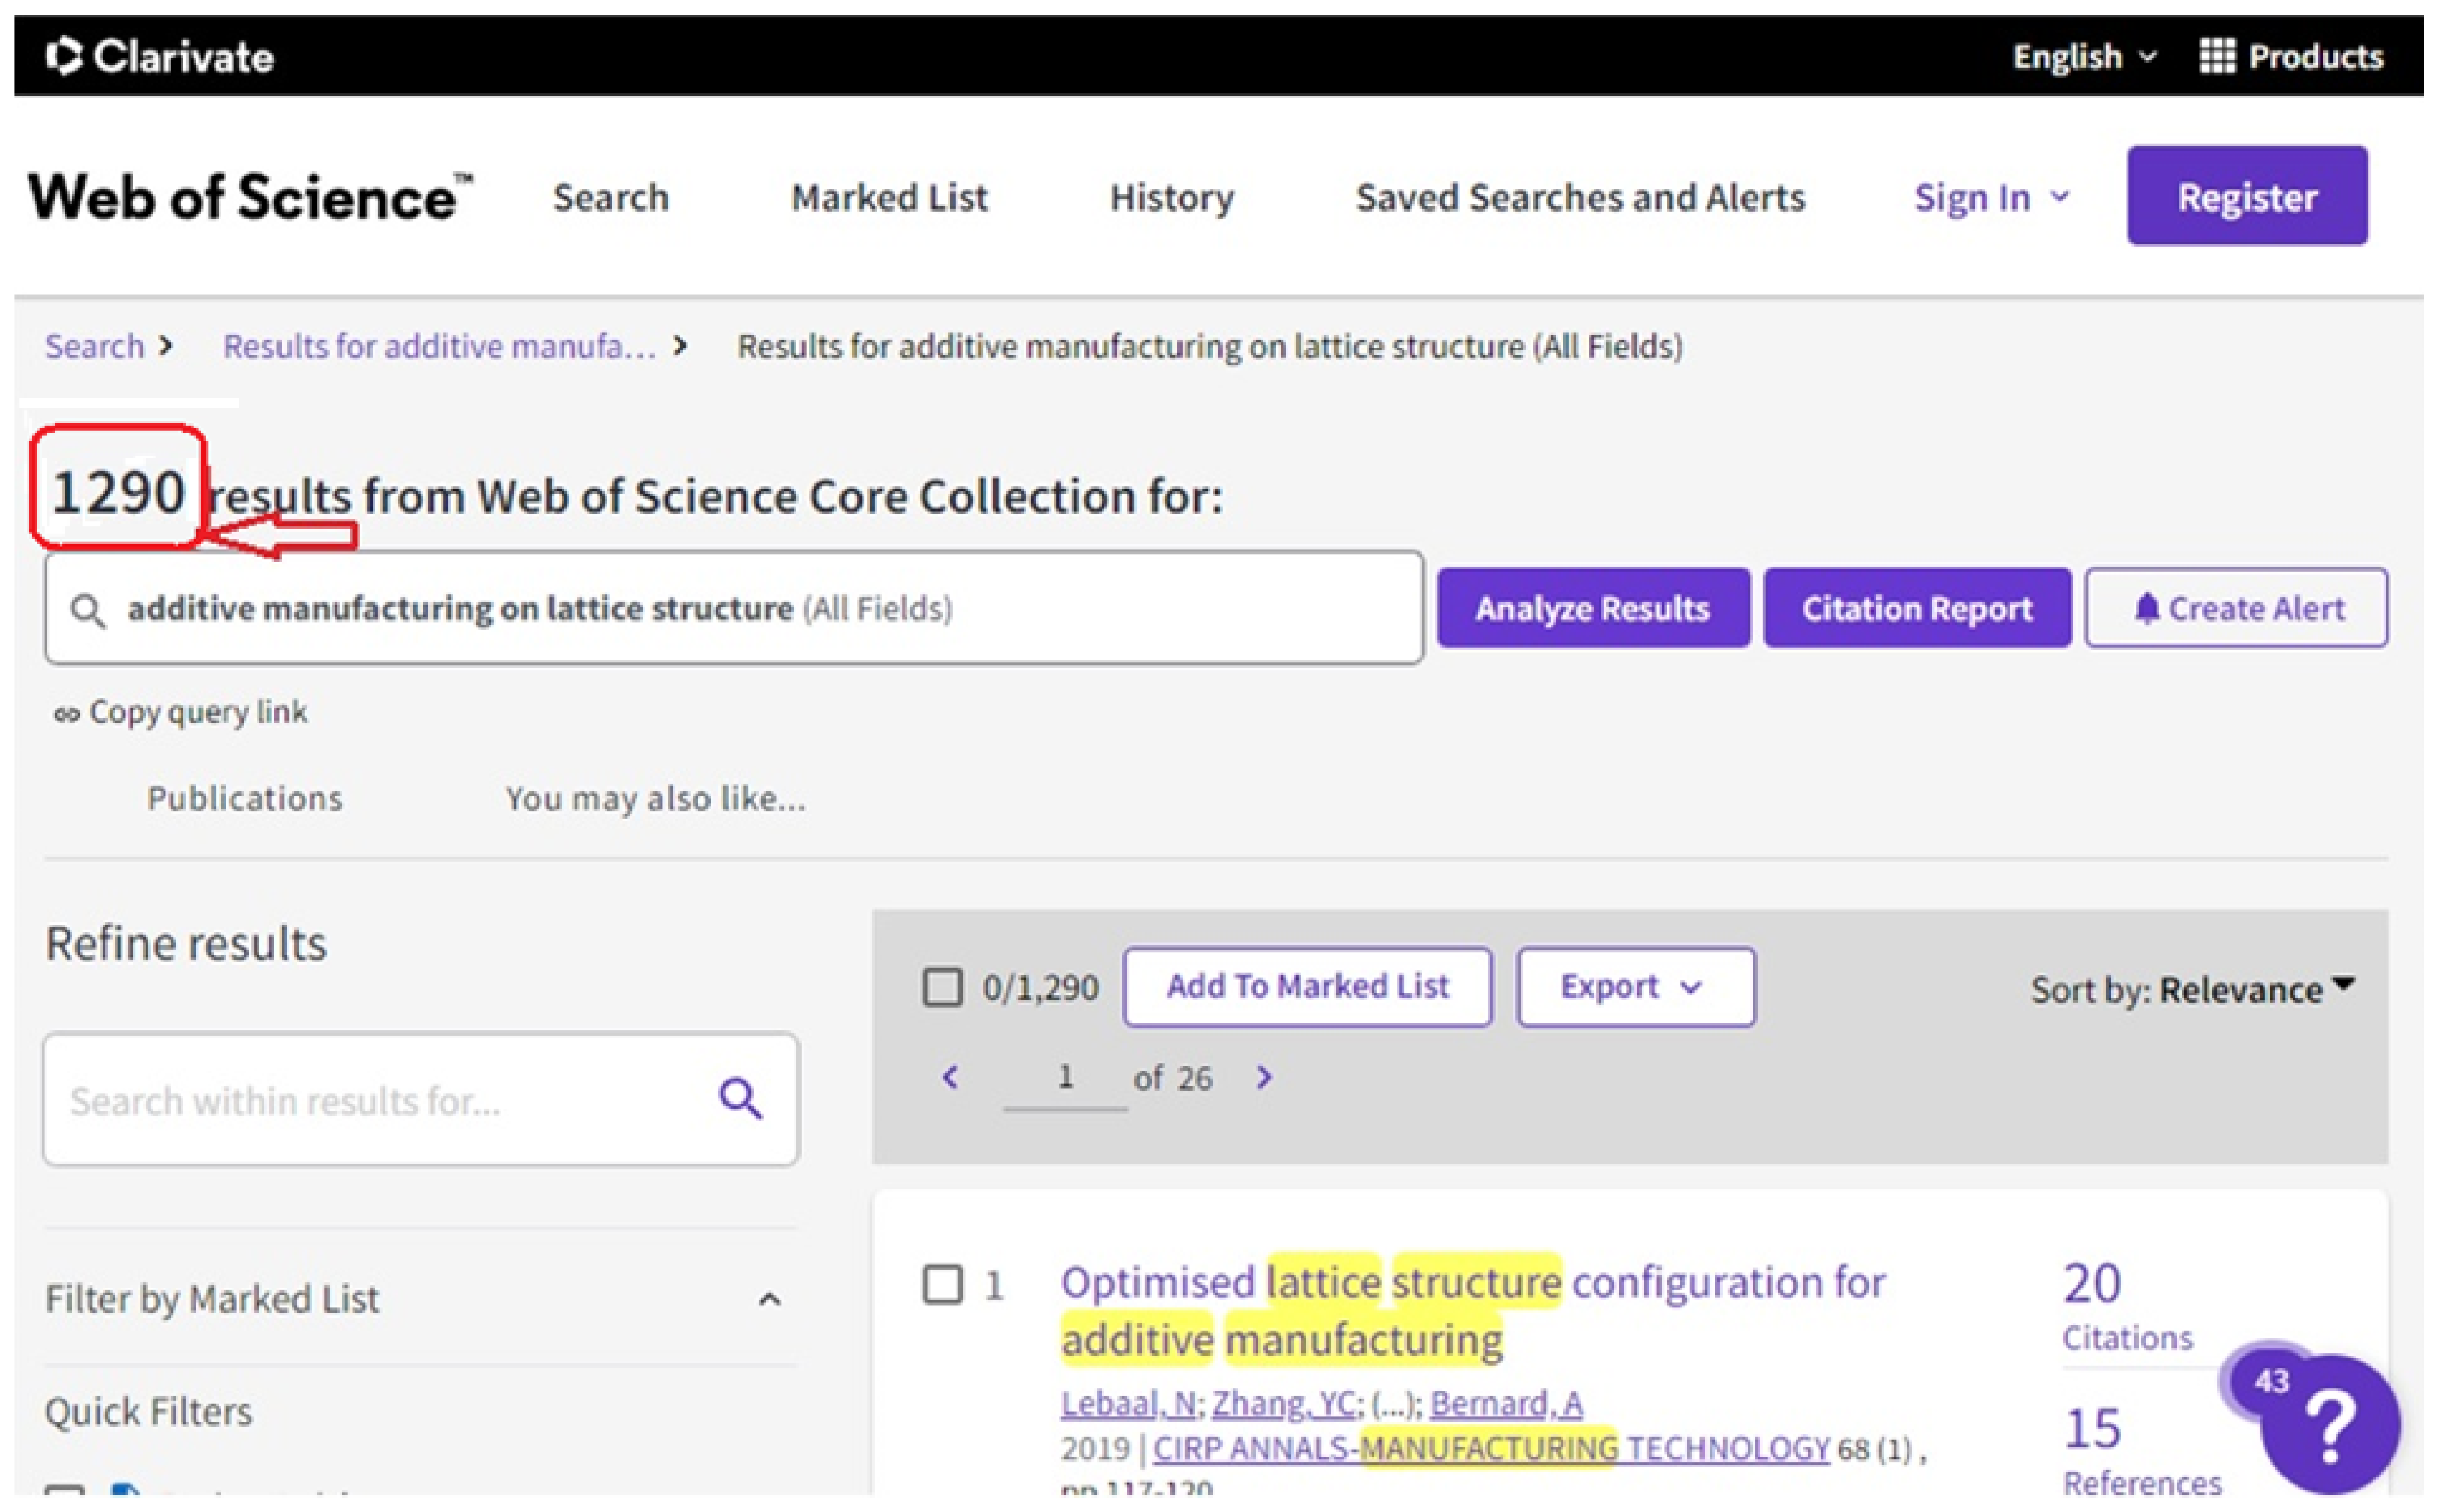Image resolution: width=2444 pixels, height=1512 pixels.
Task: Click the Copy query link icon
Action: click(x=66, y=714)
